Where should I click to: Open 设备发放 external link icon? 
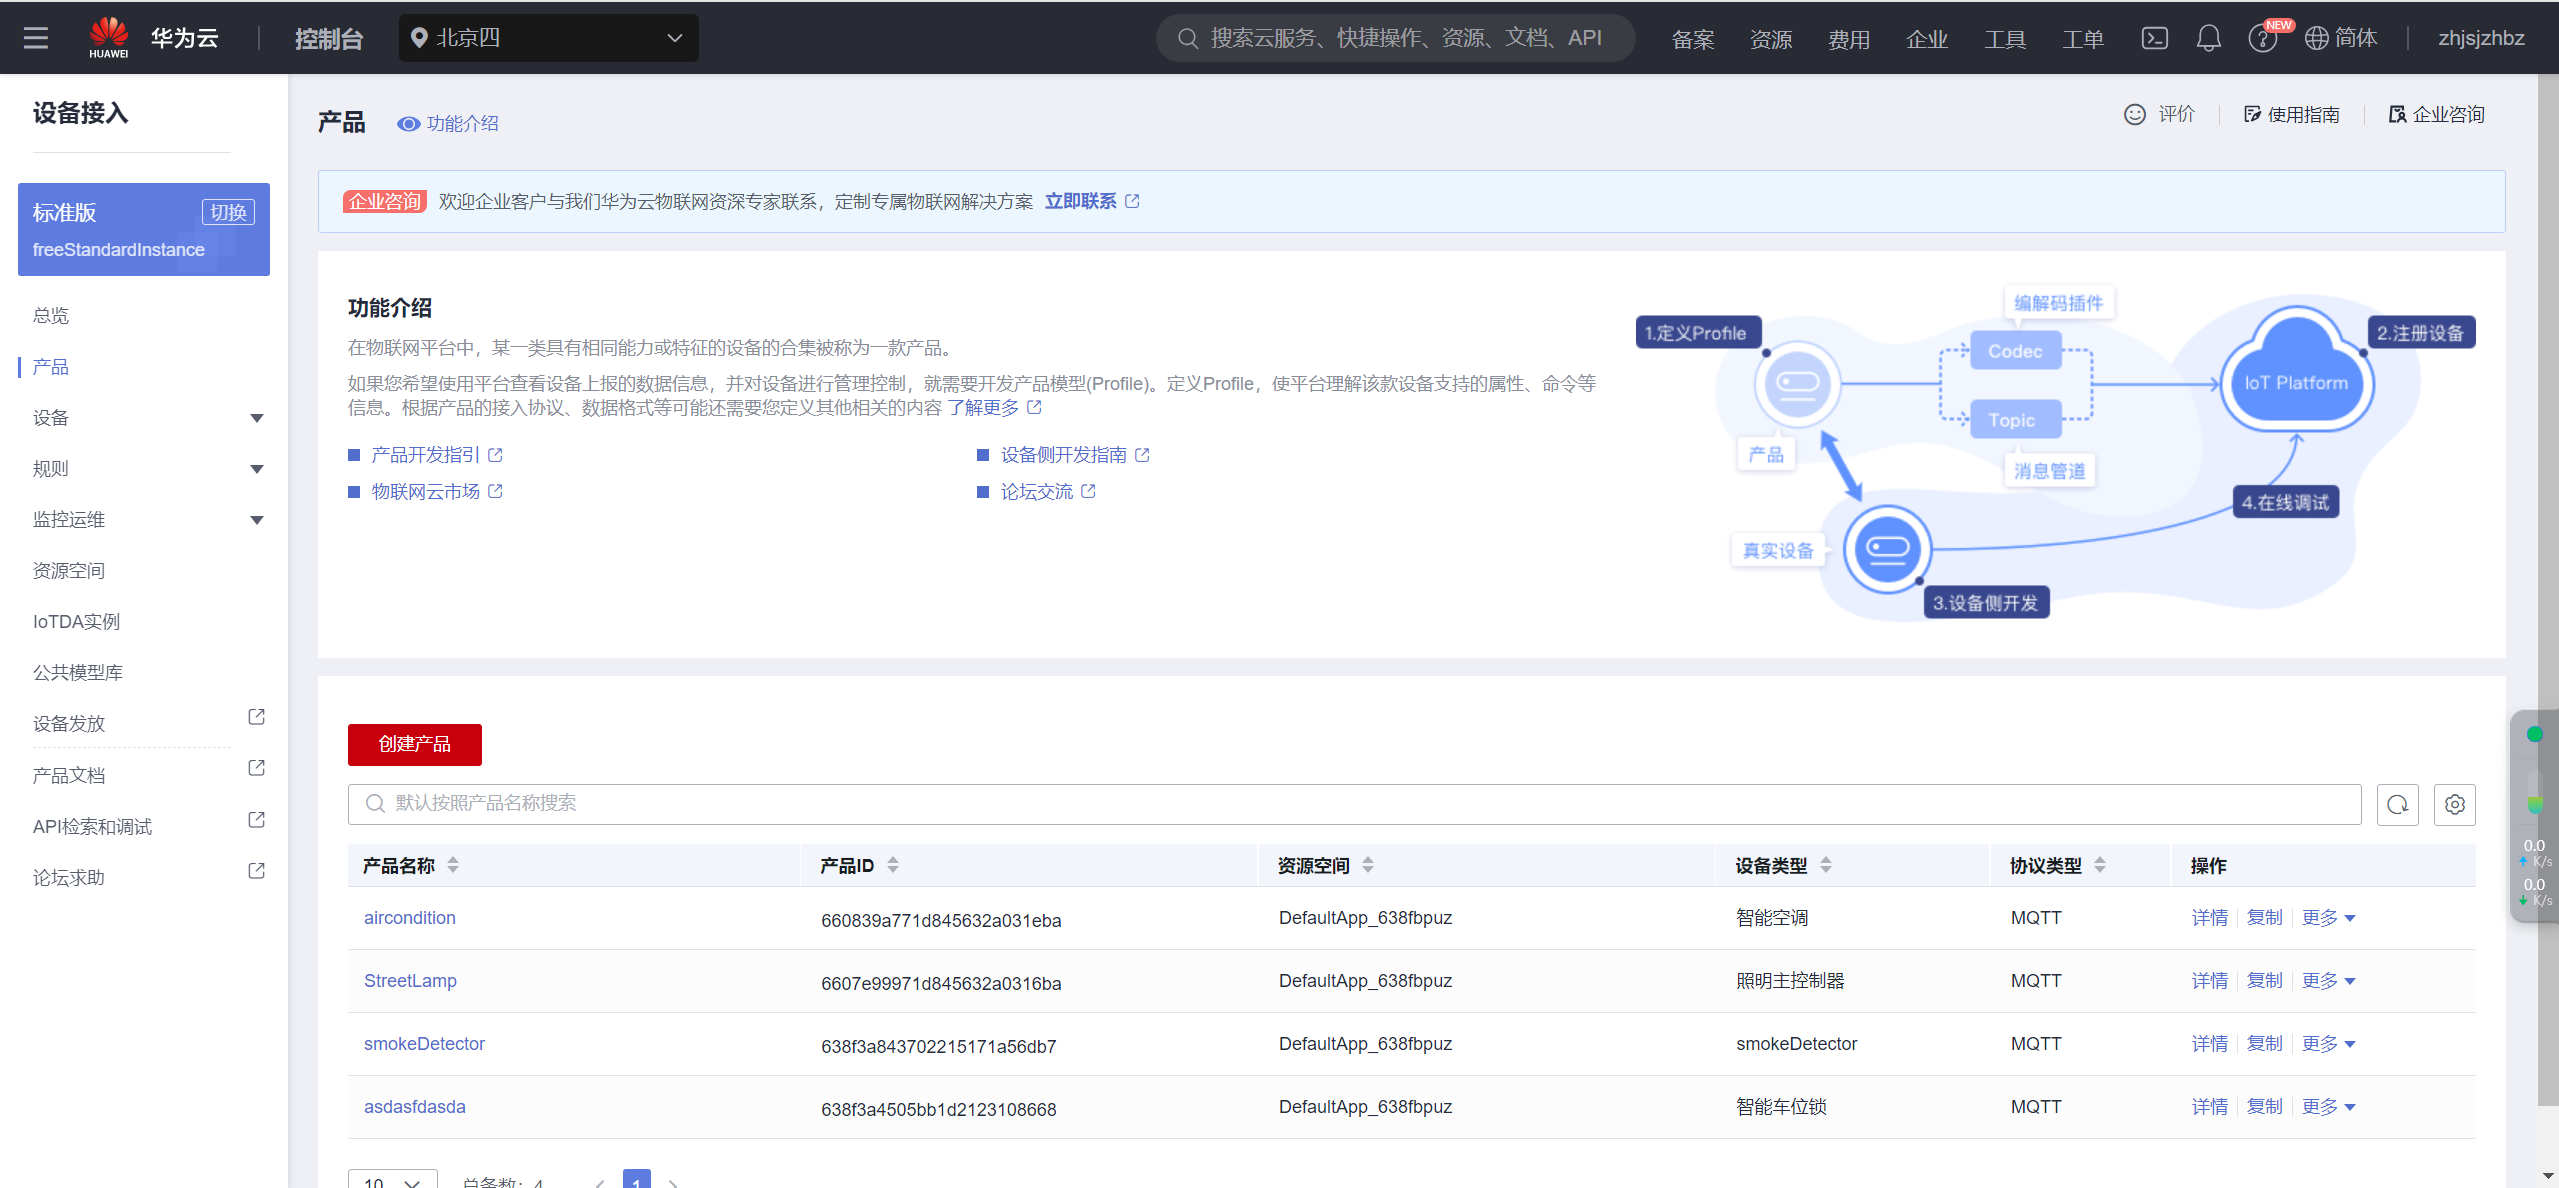[256, 717]
